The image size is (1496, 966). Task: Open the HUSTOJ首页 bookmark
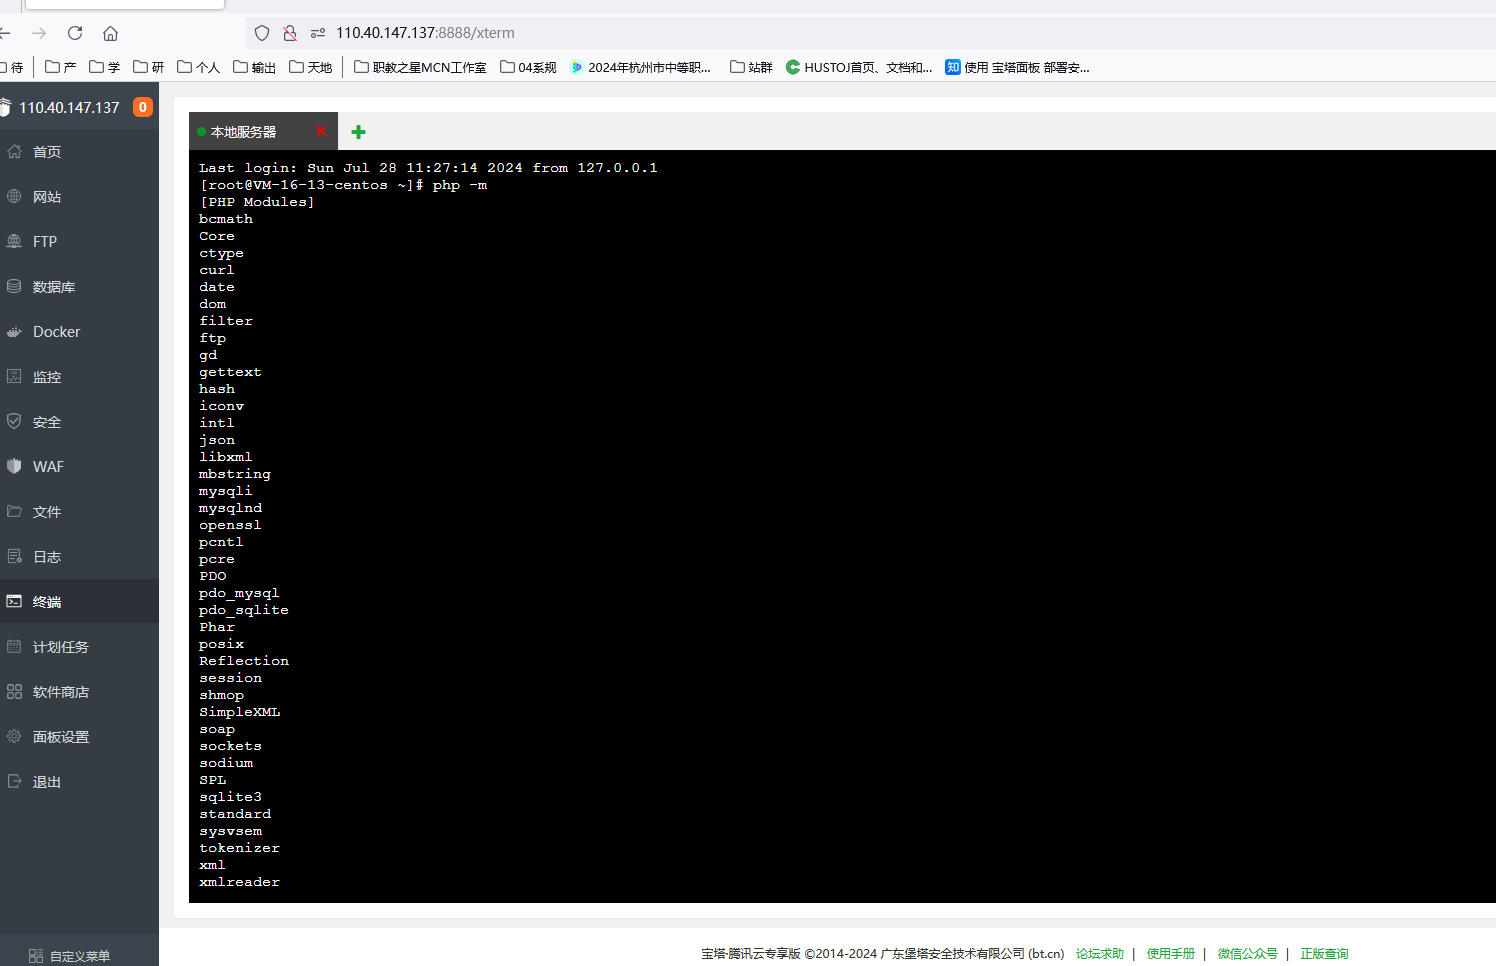pos(859,67)
